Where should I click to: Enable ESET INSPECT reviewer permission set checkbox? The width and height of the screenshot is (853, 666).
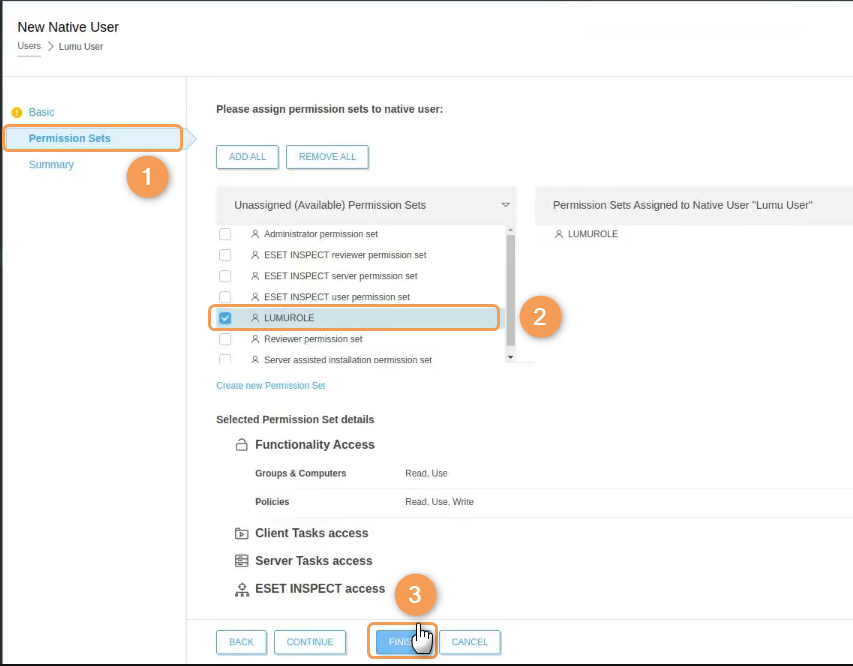225,255
